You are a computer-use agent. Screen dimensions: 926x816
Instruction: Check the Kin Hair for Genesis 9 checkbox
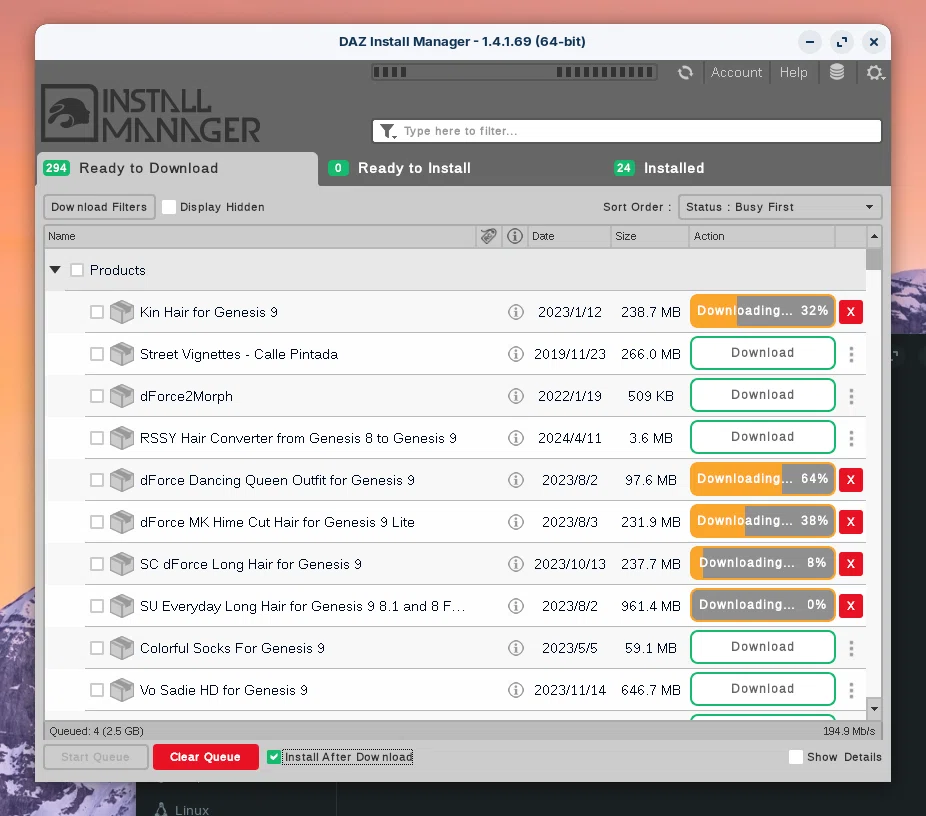click(97, 312)
